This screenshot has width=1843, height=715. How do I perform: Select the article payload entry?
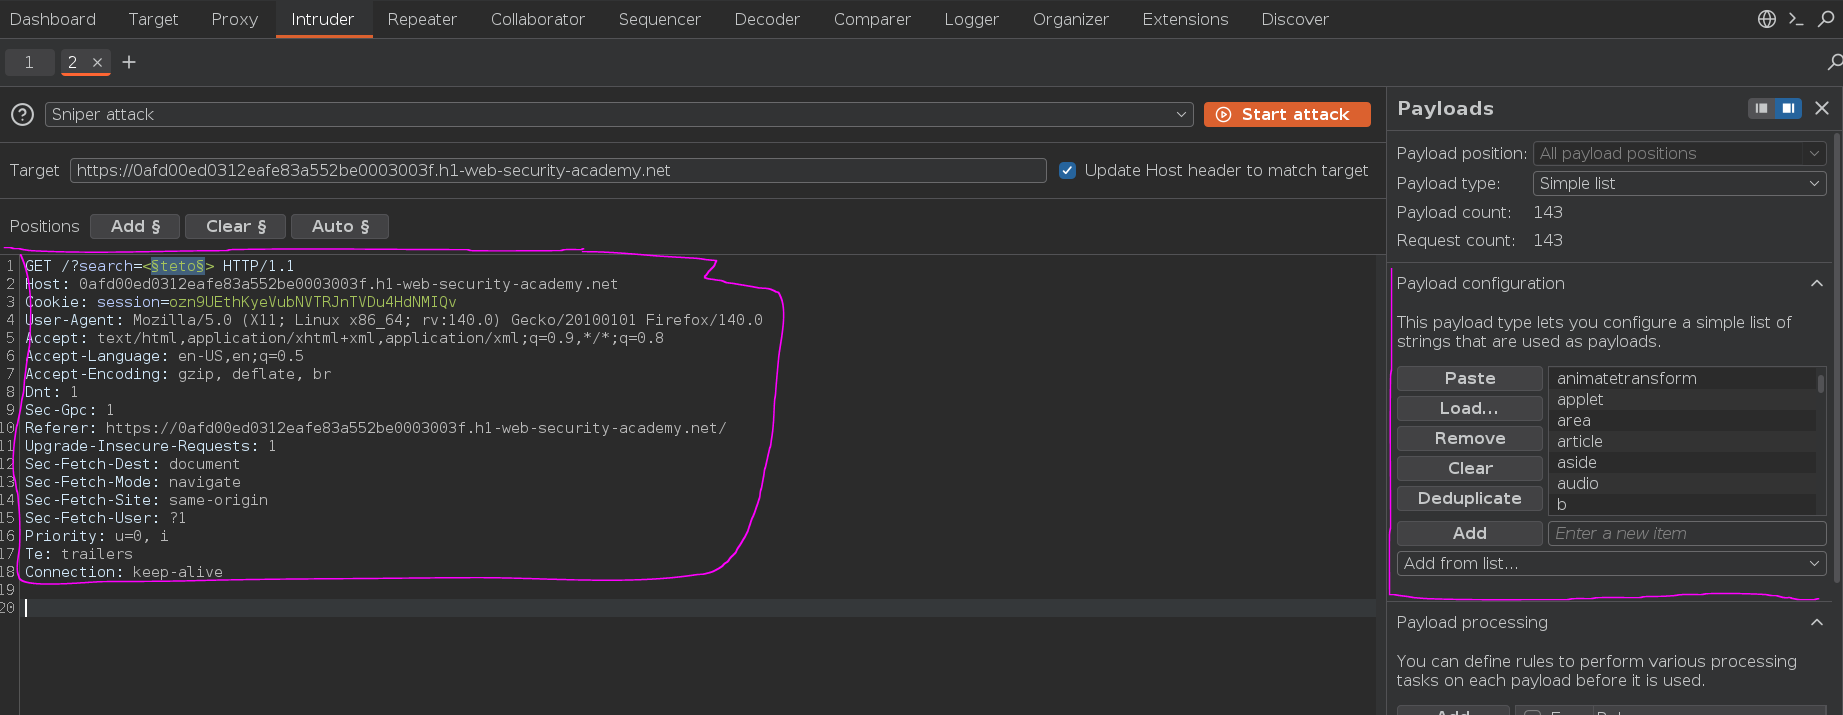(x=1682, y=441)
